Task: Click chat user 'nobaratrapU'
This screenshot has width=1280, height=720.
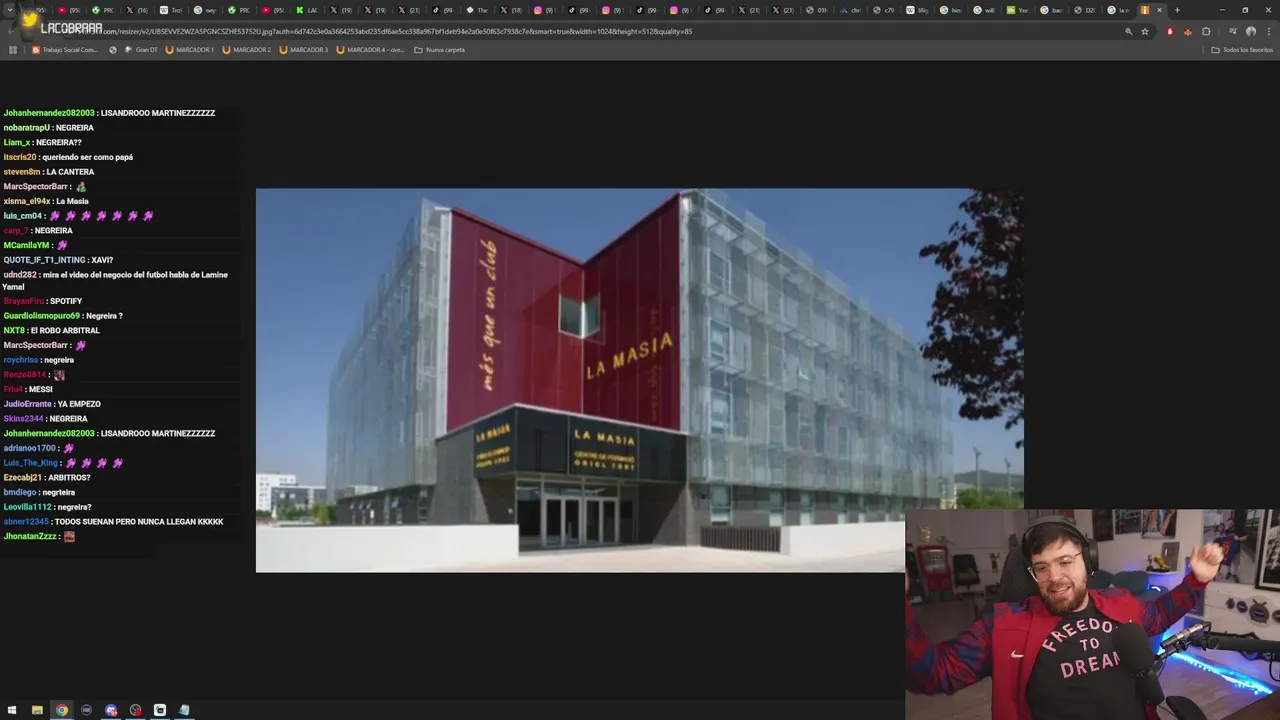Action: 26,128
